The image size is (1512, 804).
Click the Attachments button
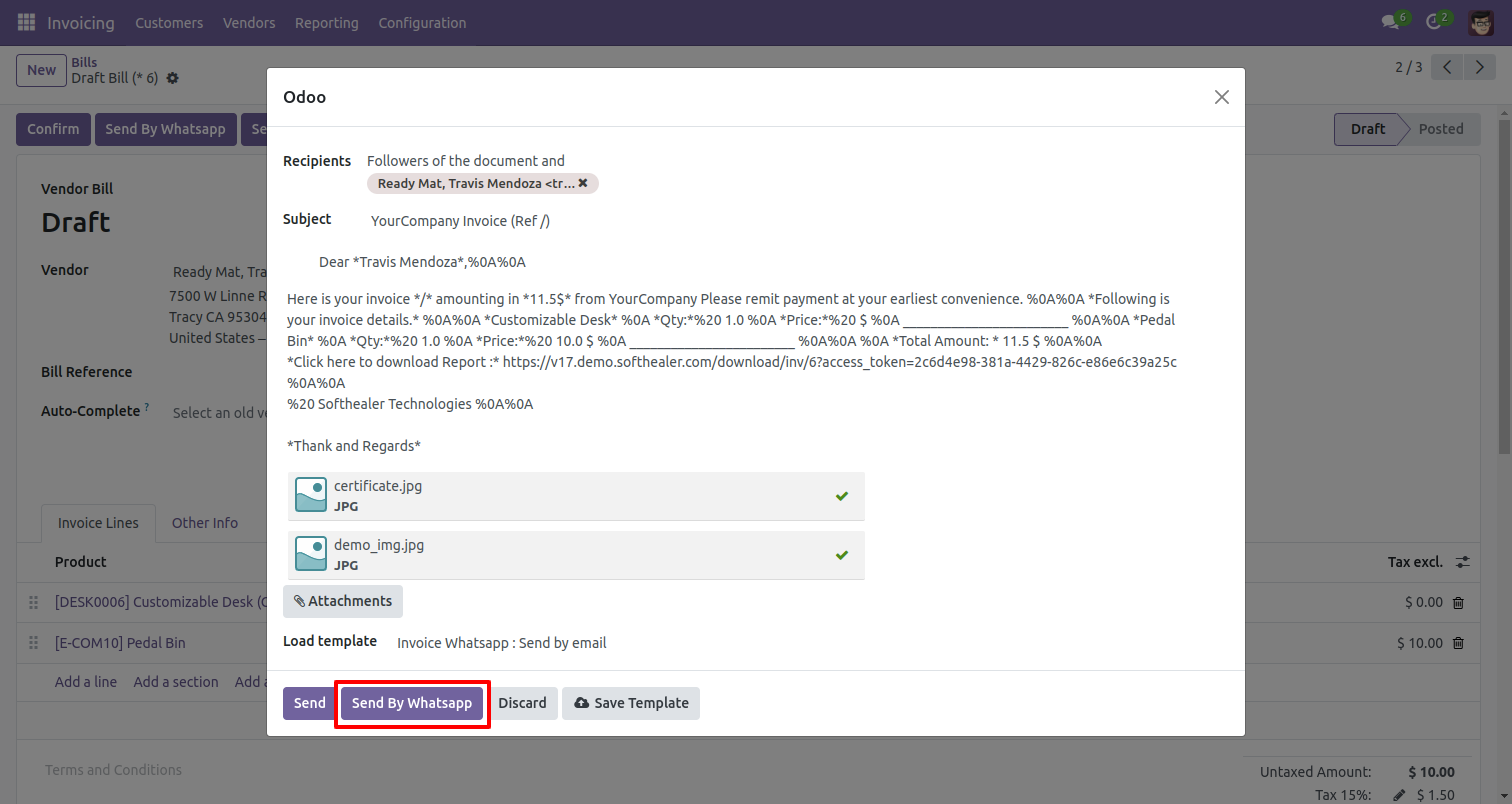[x=343, y=601]
